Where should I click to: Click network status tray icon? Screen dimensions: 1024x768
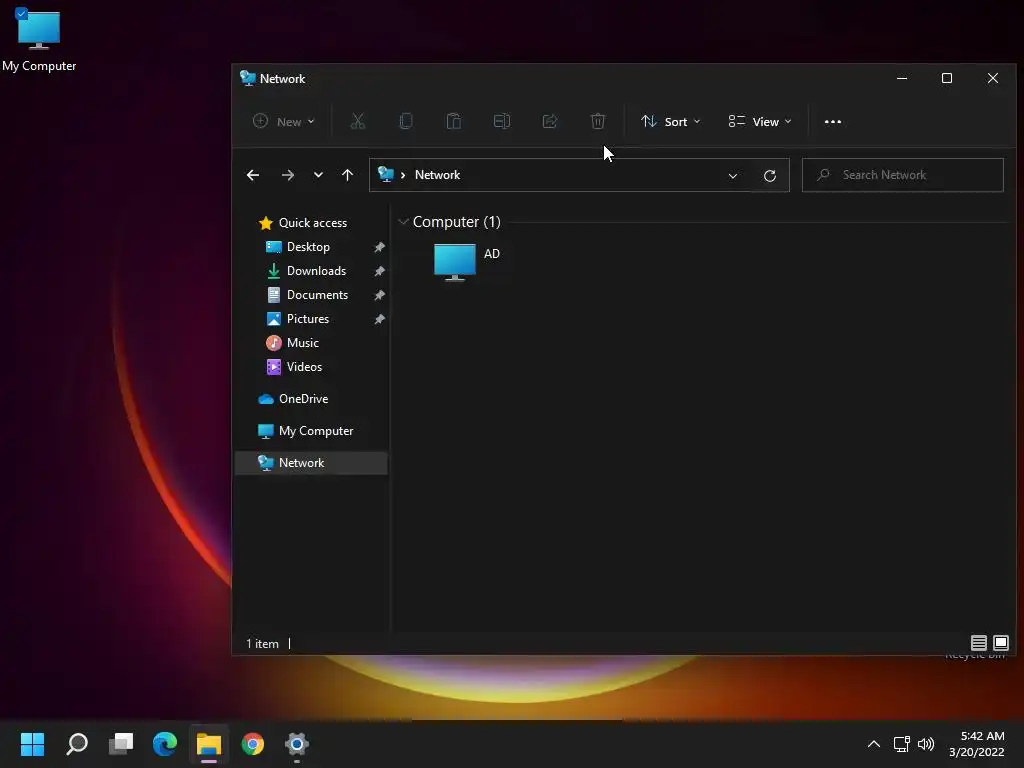[x=902, y=744]
